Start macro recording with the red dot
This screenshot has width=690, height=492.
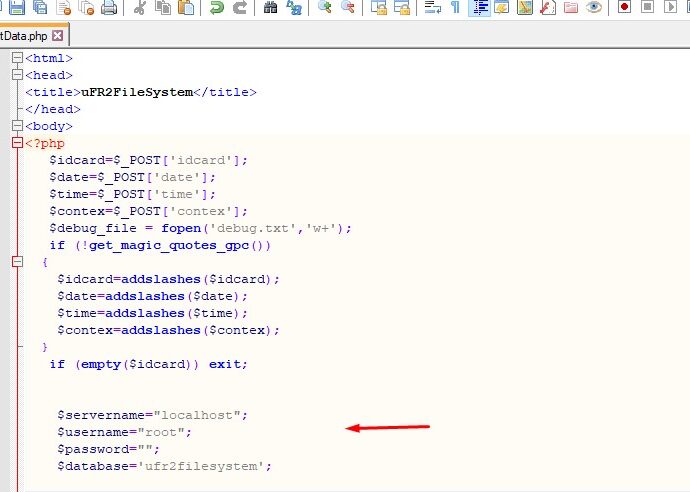(x=624, y=7)
